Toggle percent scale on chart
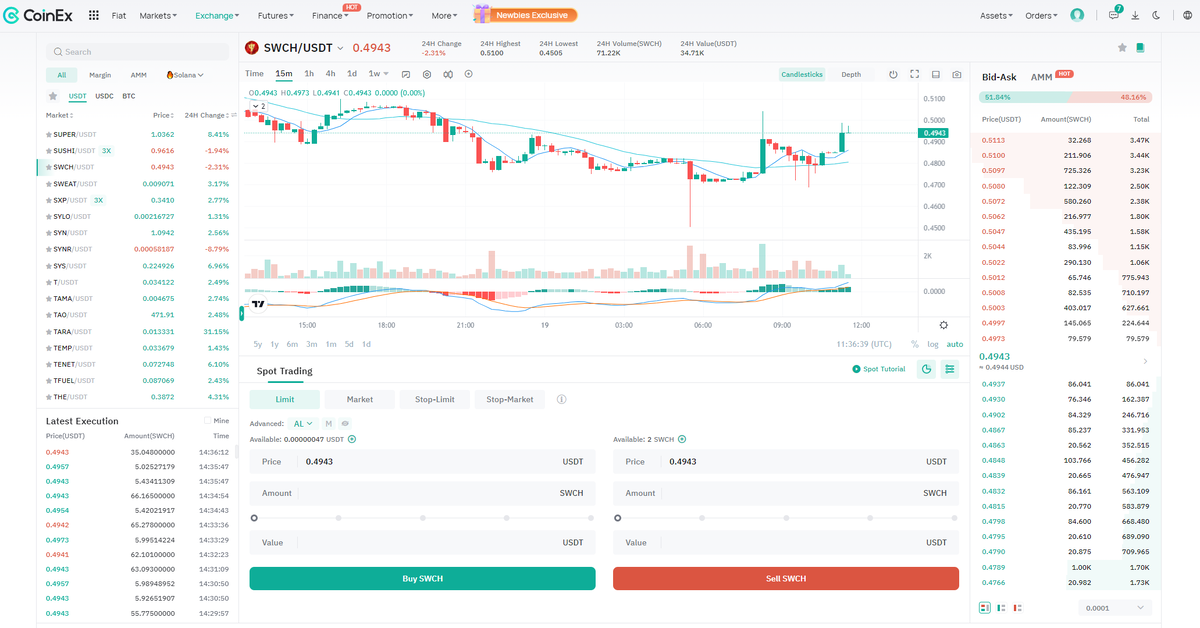 coord(914,344)
